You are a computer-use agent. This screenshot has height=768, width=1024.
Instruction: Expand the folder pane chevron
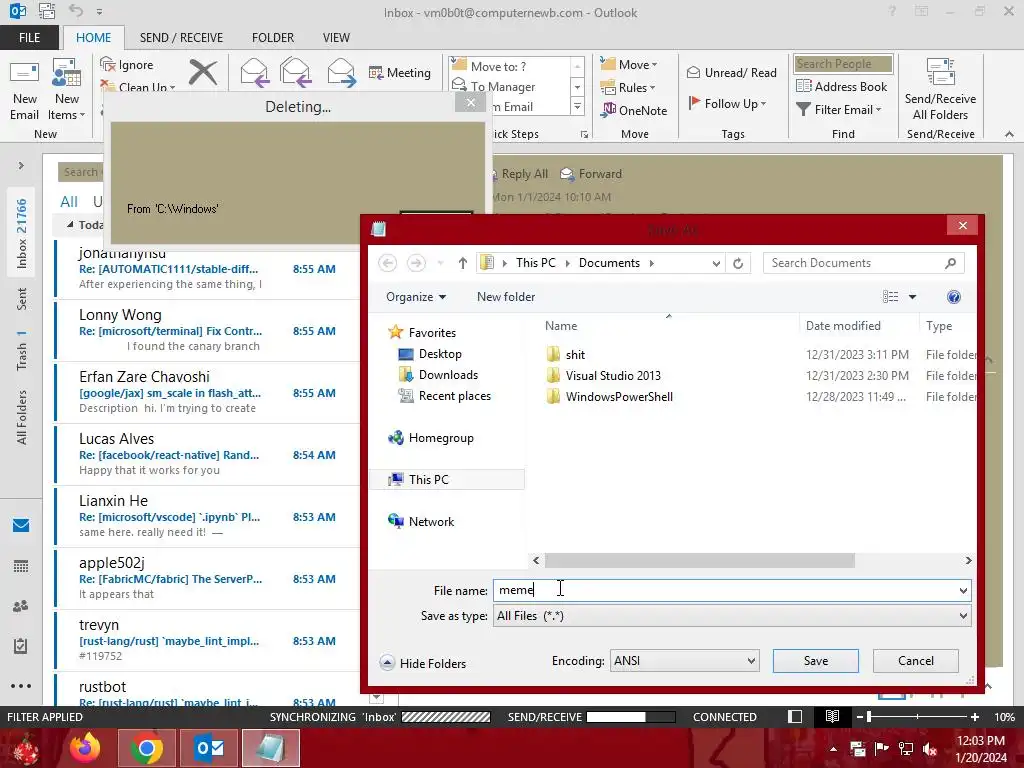click(21, 166)
